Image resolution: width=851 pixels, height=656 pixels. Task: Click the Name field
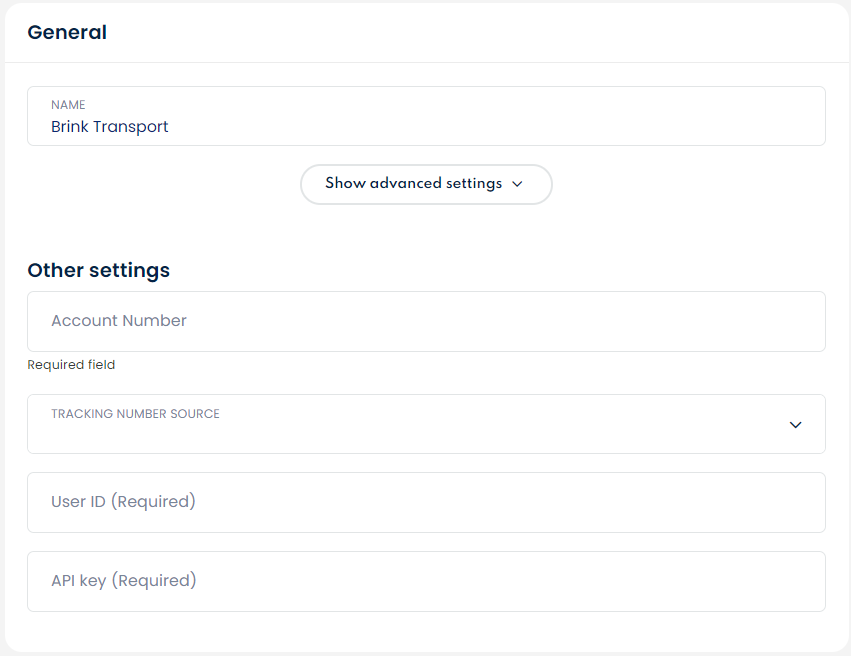click(426, 116)
